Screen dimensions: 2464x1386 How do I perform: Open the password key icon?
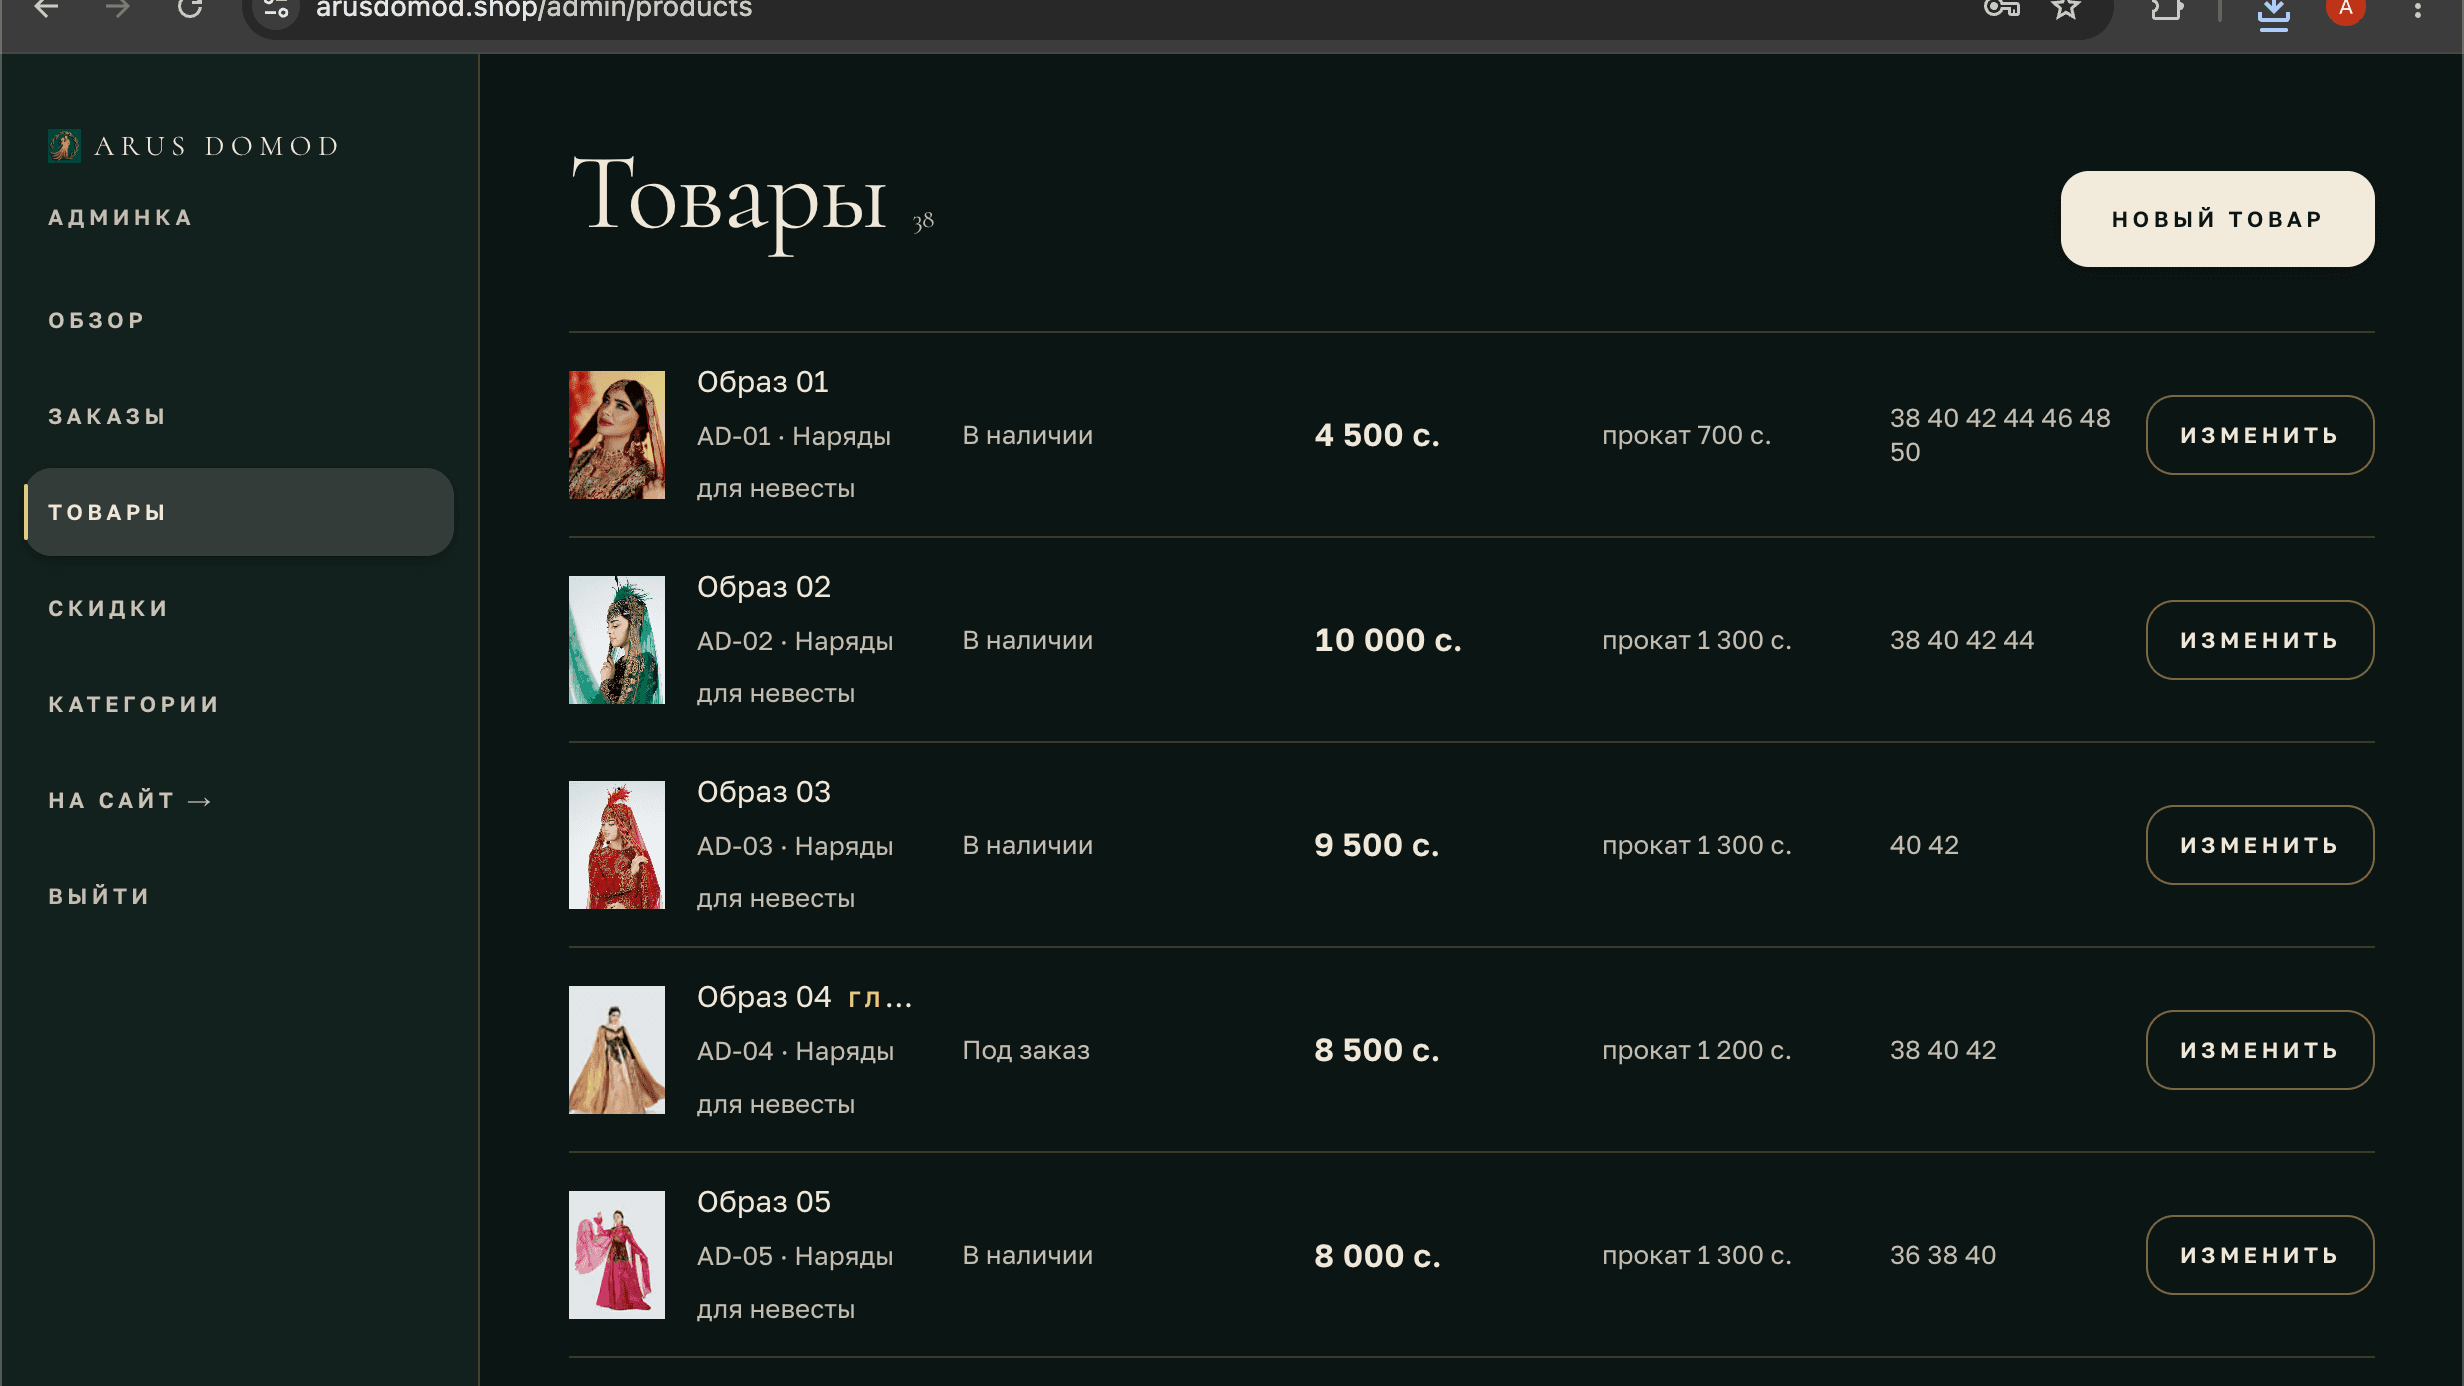2002,9
